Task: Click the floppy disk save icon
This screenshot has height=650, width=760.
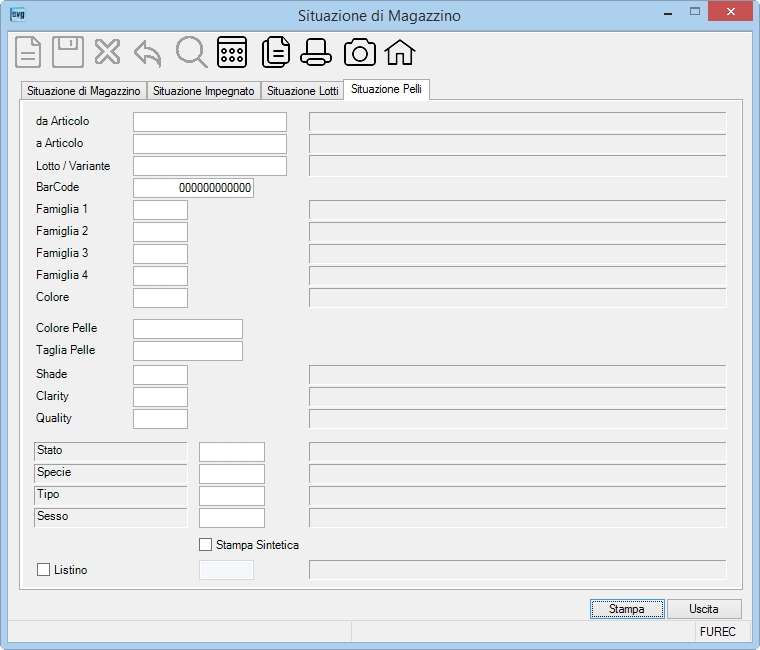Action: (68, 52)
